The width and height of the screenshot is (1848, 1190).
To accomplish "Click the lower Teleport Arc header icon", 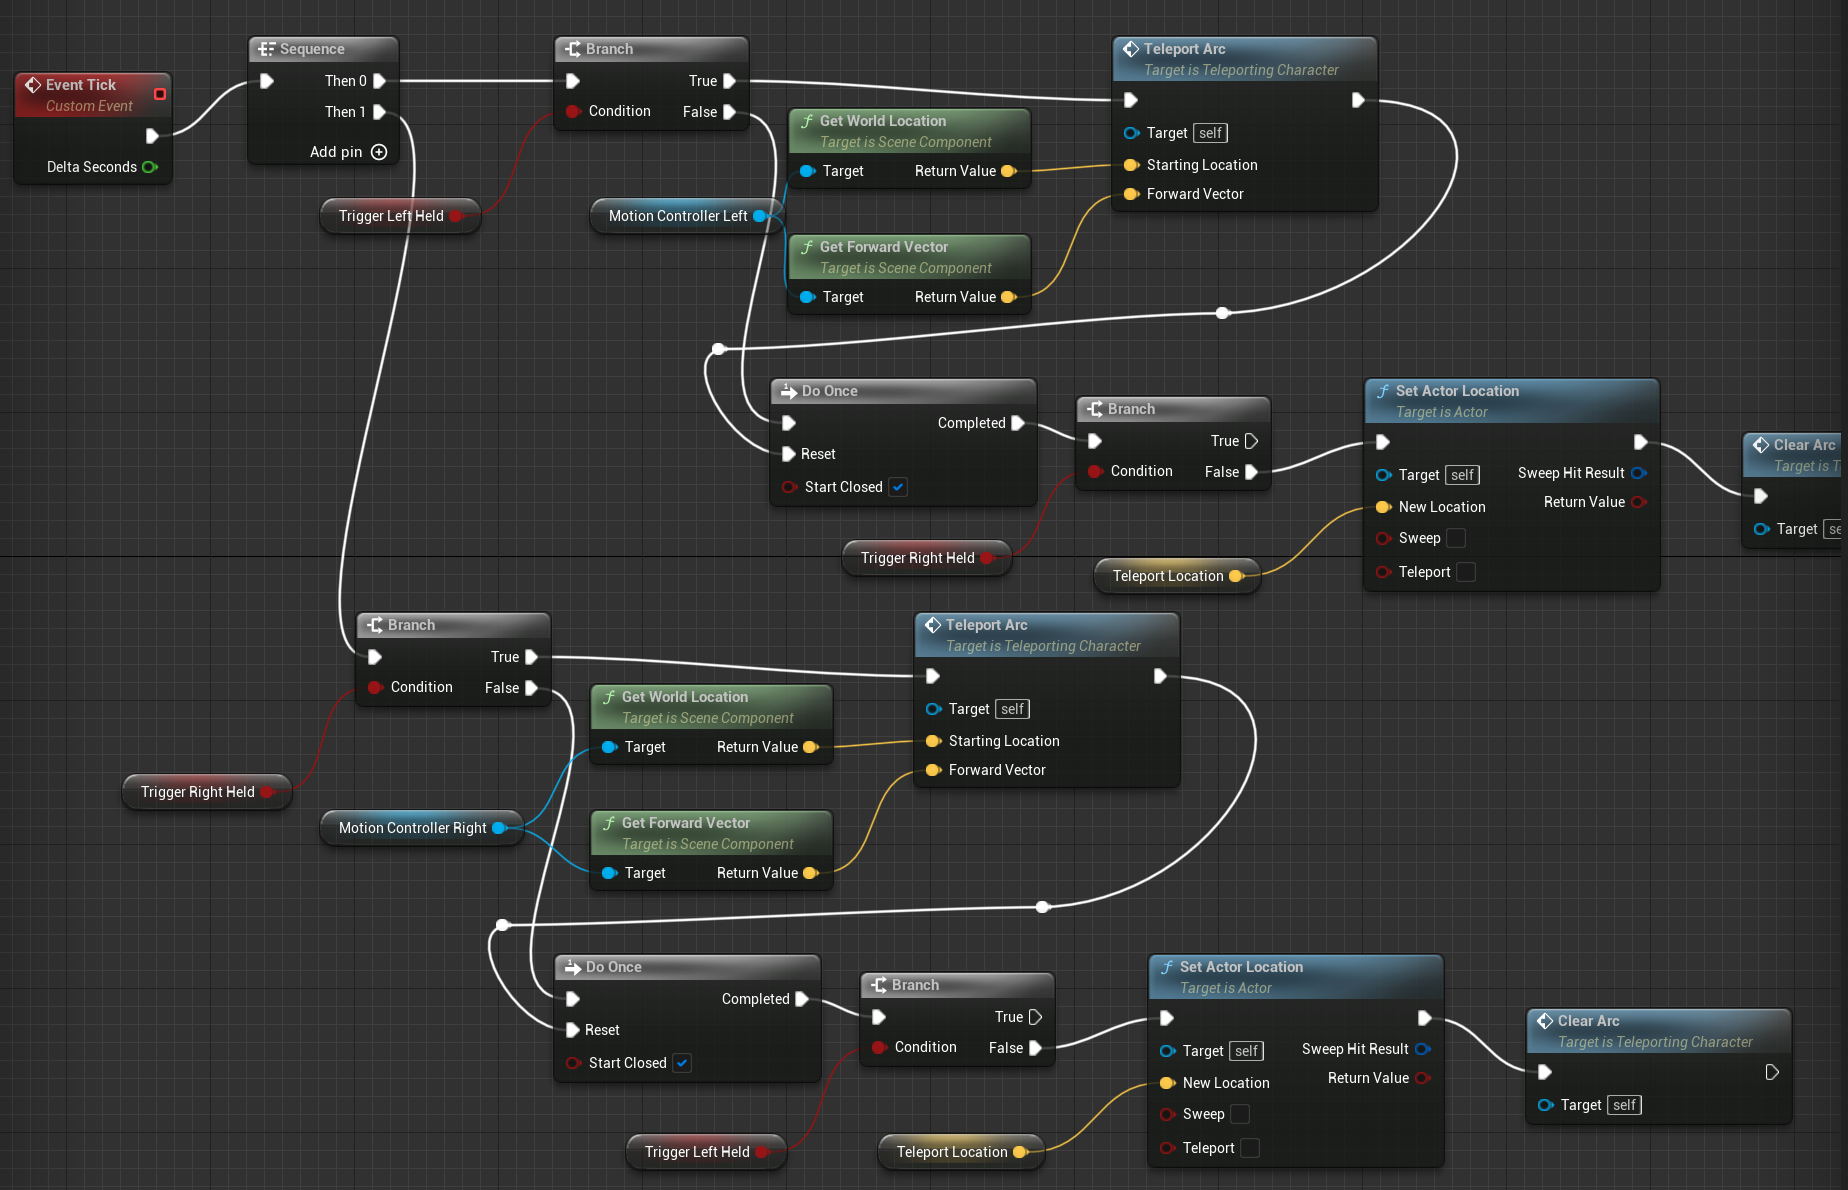I will (x=933, y=625).
